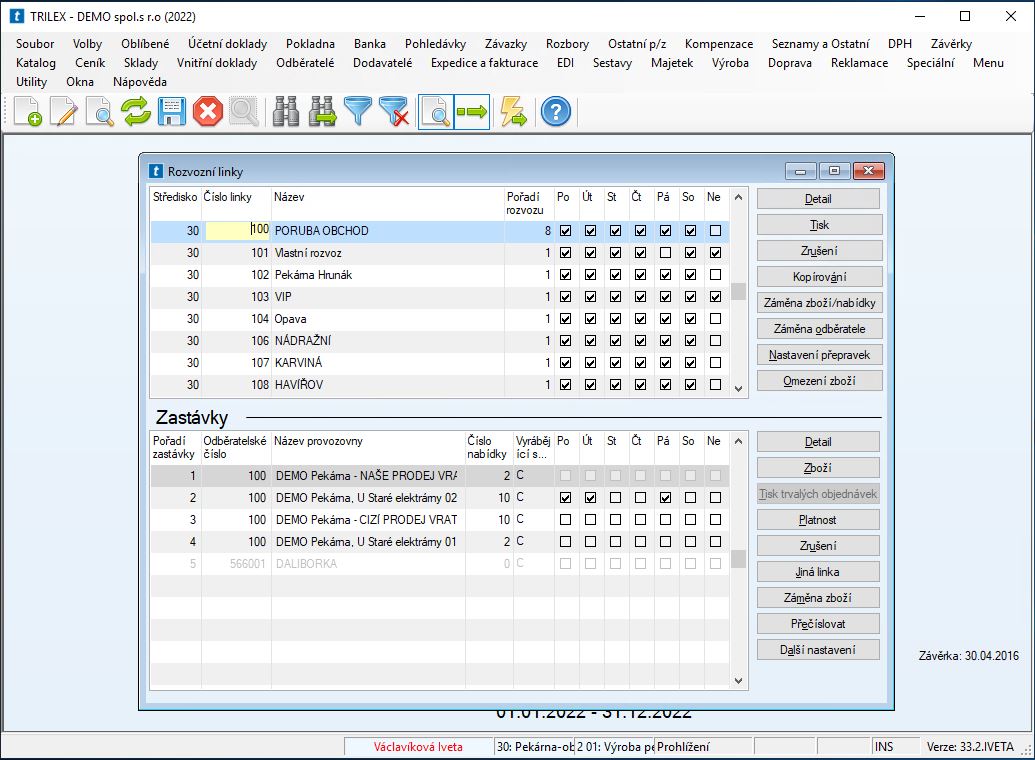Toggle the highlighted document preview icon

436,112
